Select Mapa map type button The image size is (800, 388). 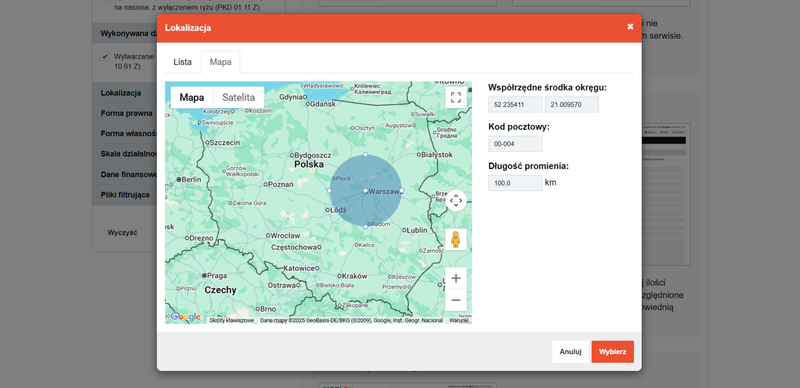coord(192,98)
